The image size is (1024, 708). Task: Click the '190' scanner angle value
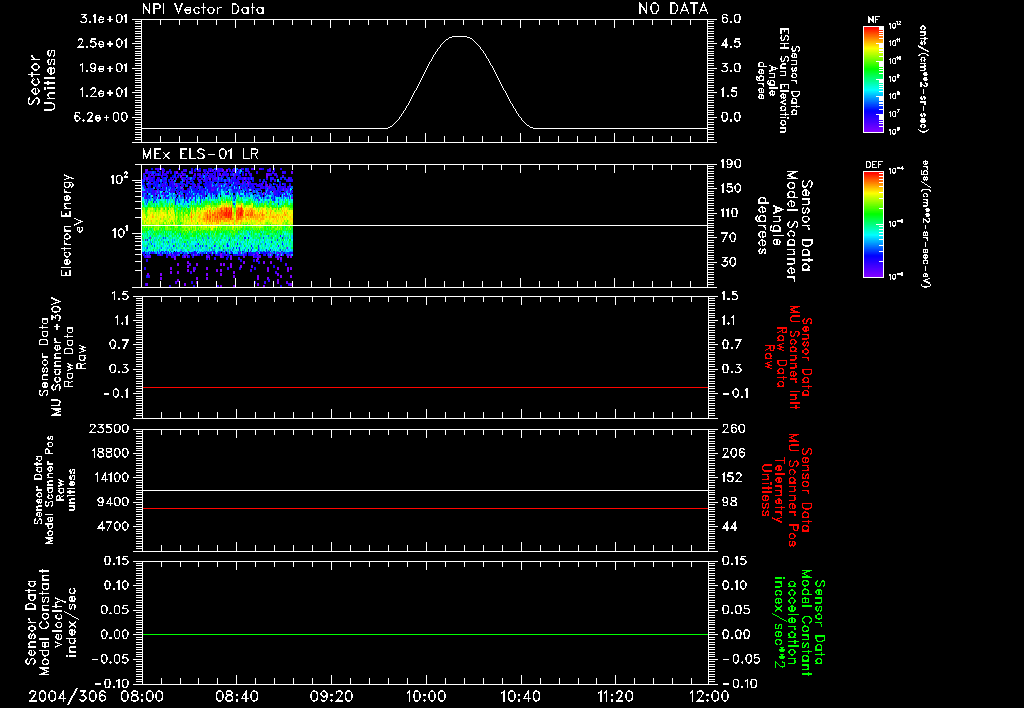click(x=731, y=164)
